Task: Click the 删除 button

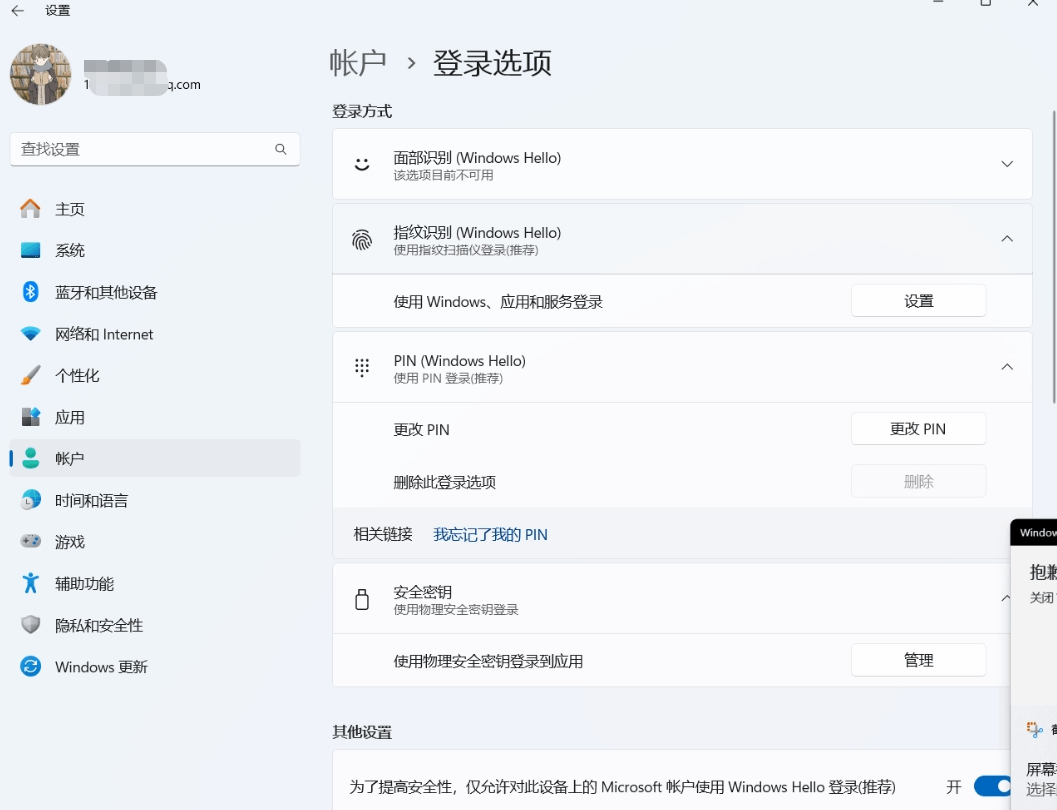Action: (x=918, y=481)
